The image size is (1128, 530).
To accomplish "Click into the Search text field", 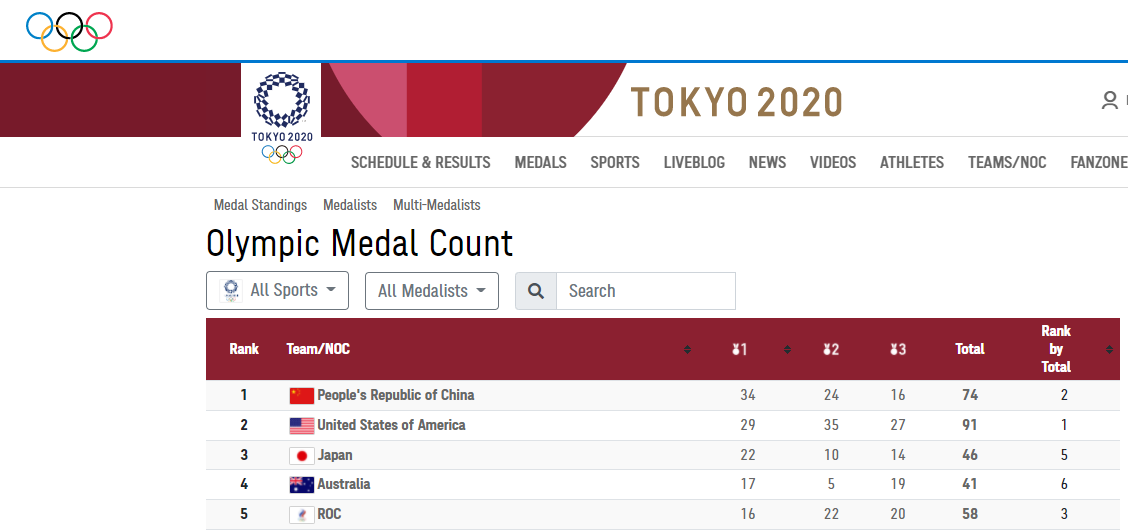I will 645,291.
